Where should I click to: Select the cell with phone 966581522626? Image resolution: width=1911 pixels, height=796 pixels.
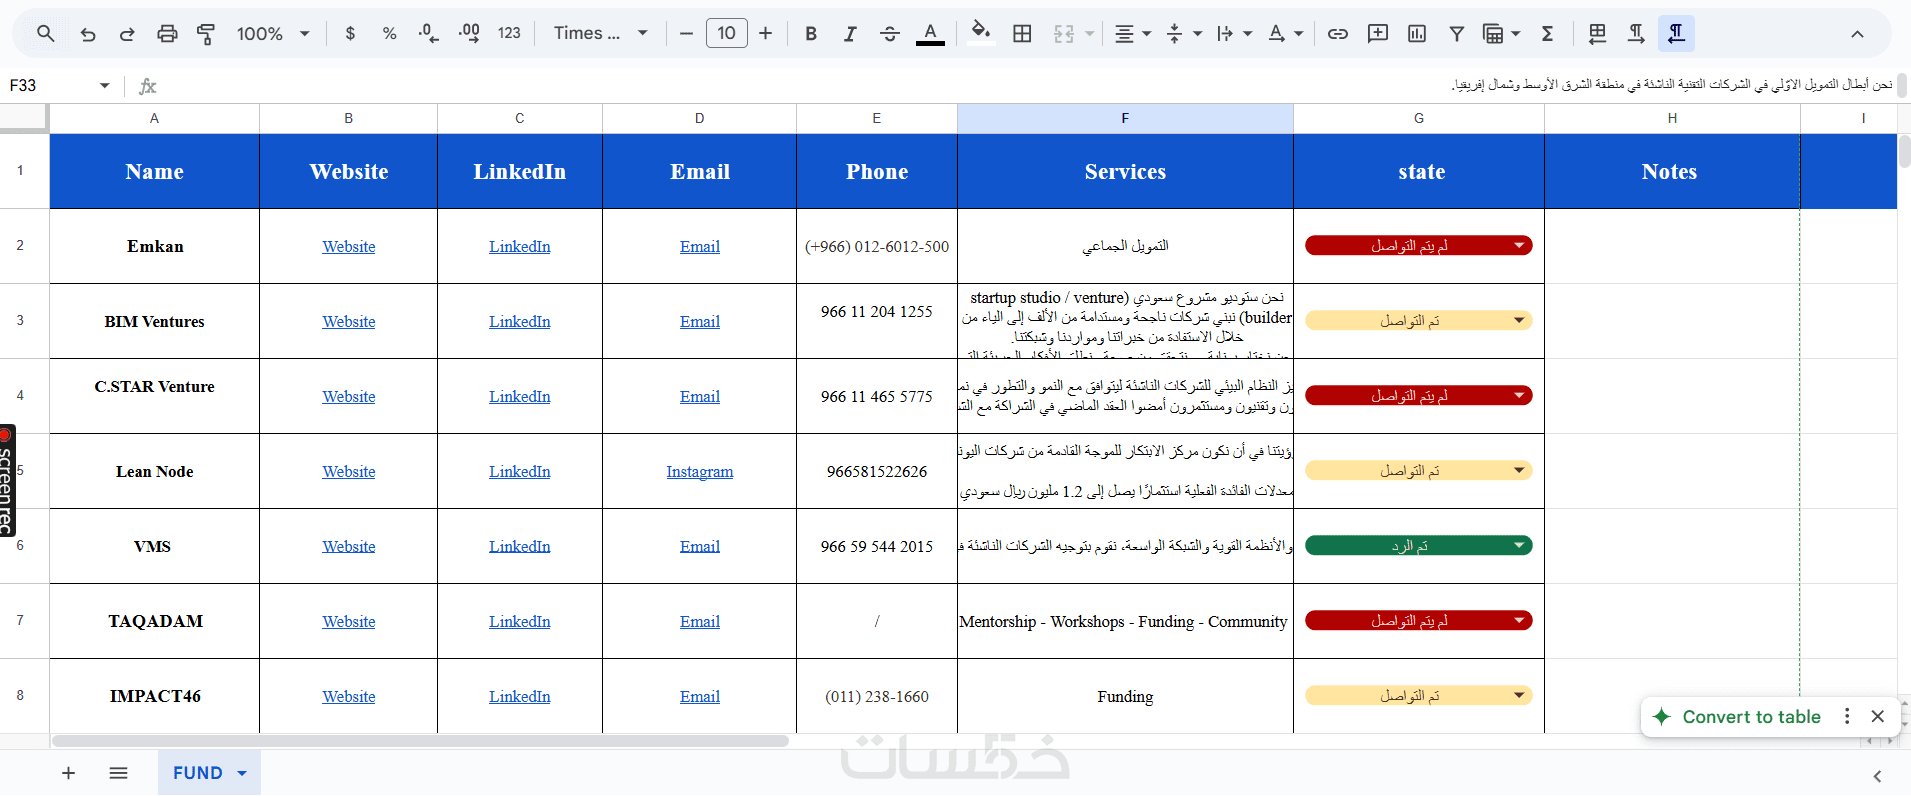coord(877,471)
